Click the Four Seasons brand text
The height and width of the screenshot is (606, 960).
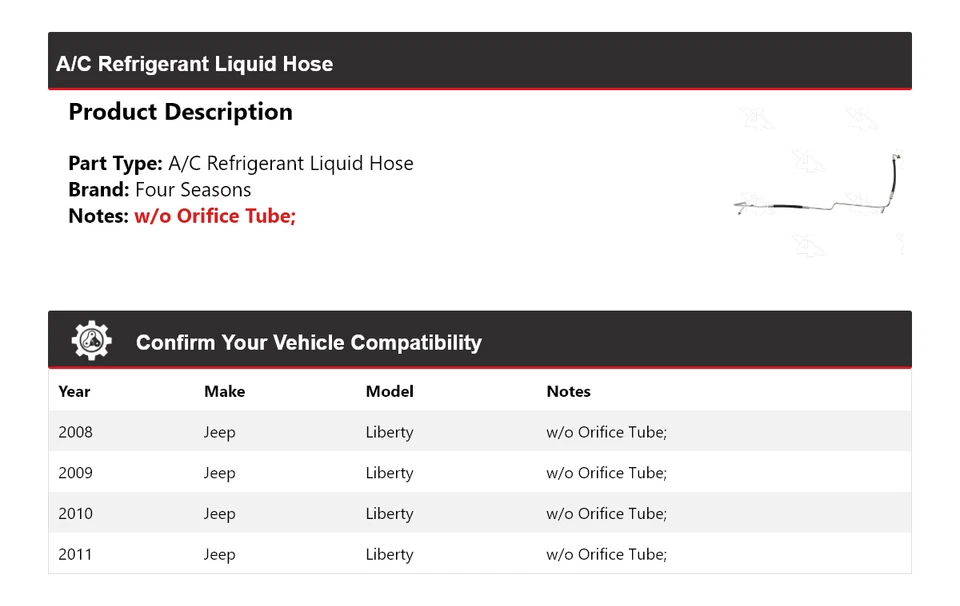pos(193,190)
